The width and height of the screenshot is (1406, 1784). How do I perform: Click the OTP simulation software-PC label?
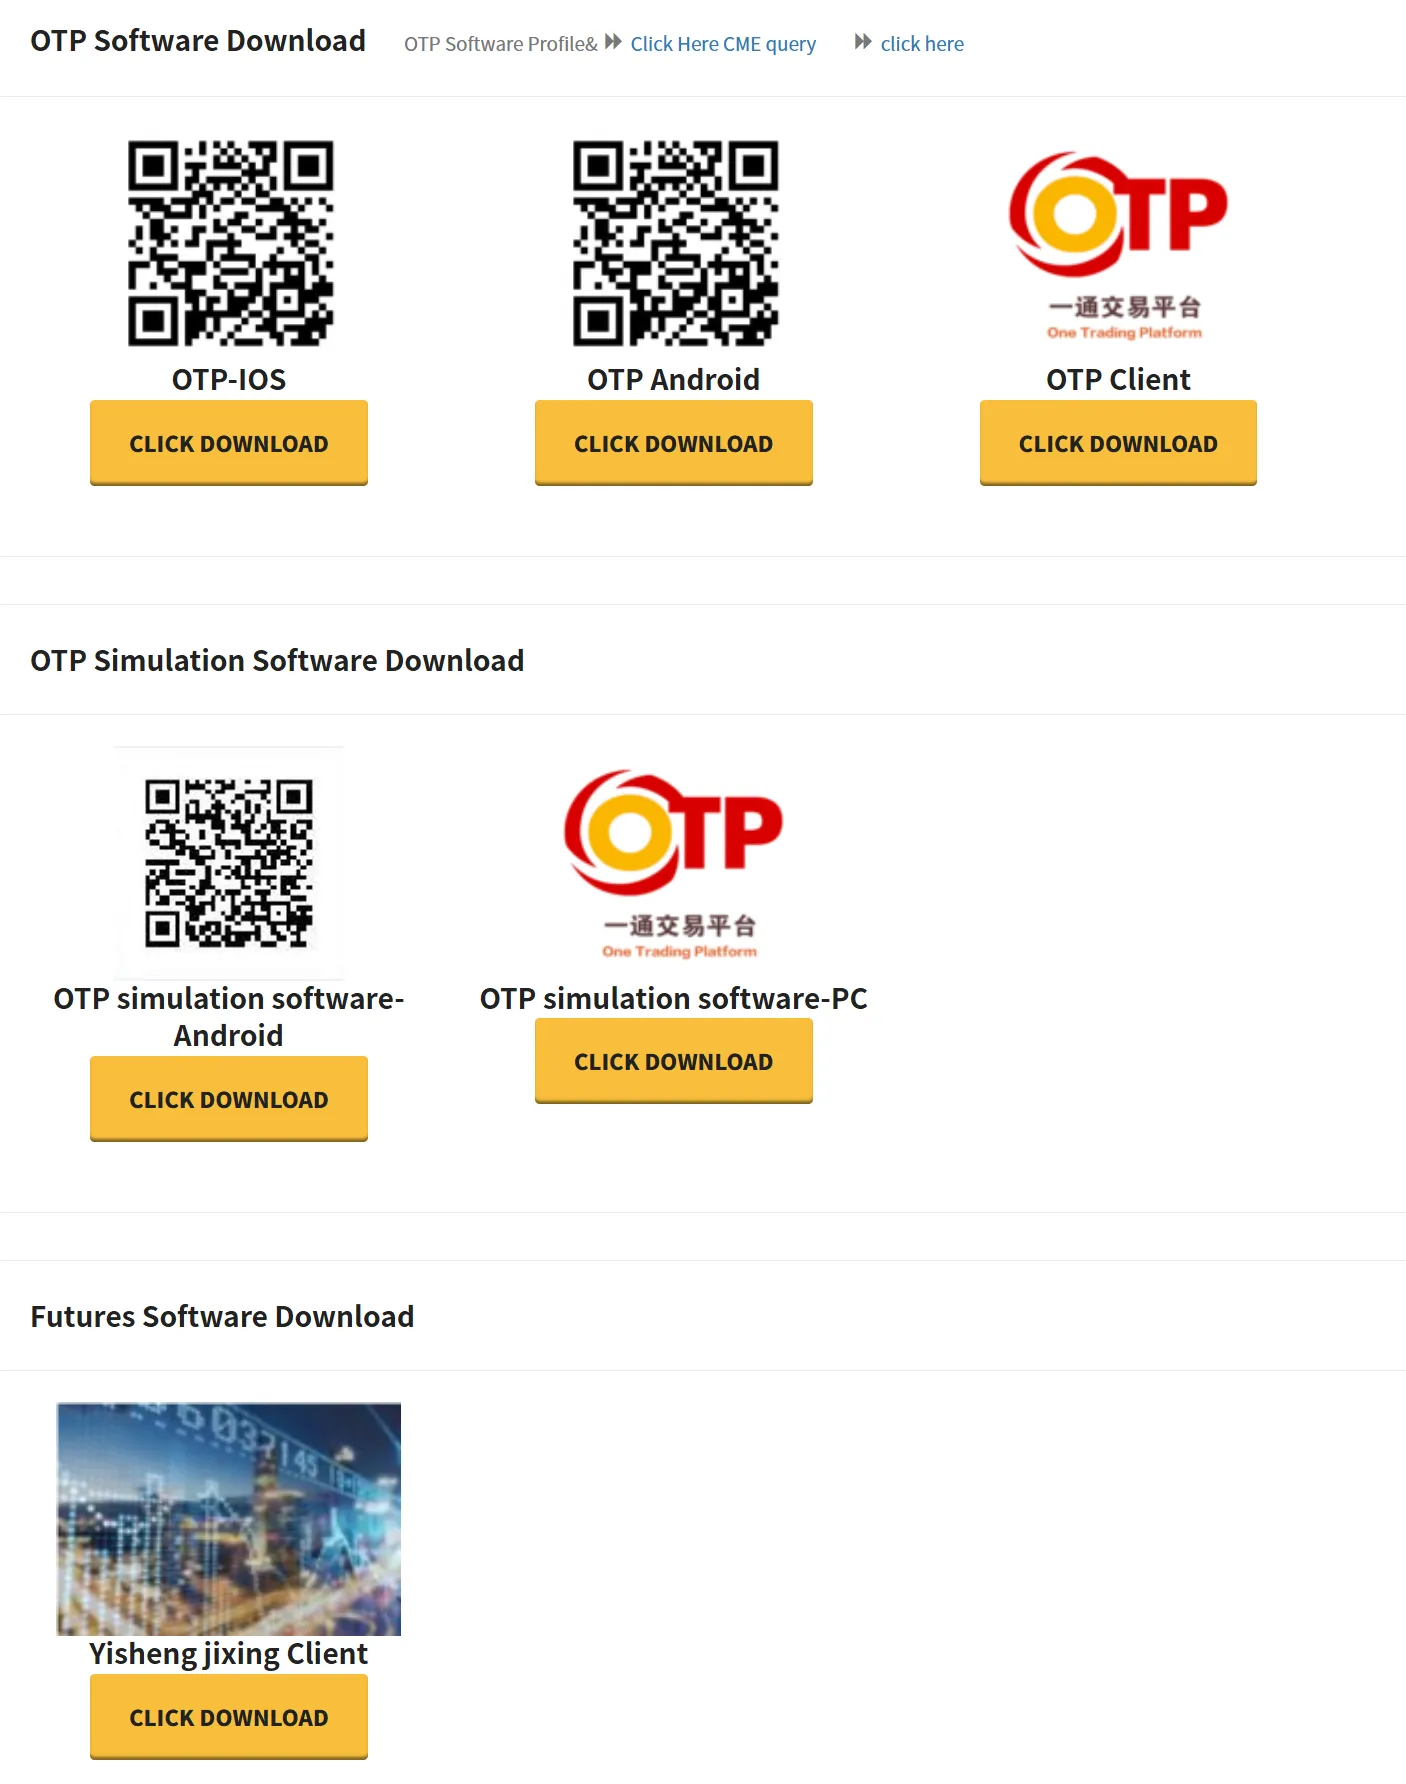pyautogui.click(x=674, y=999)
